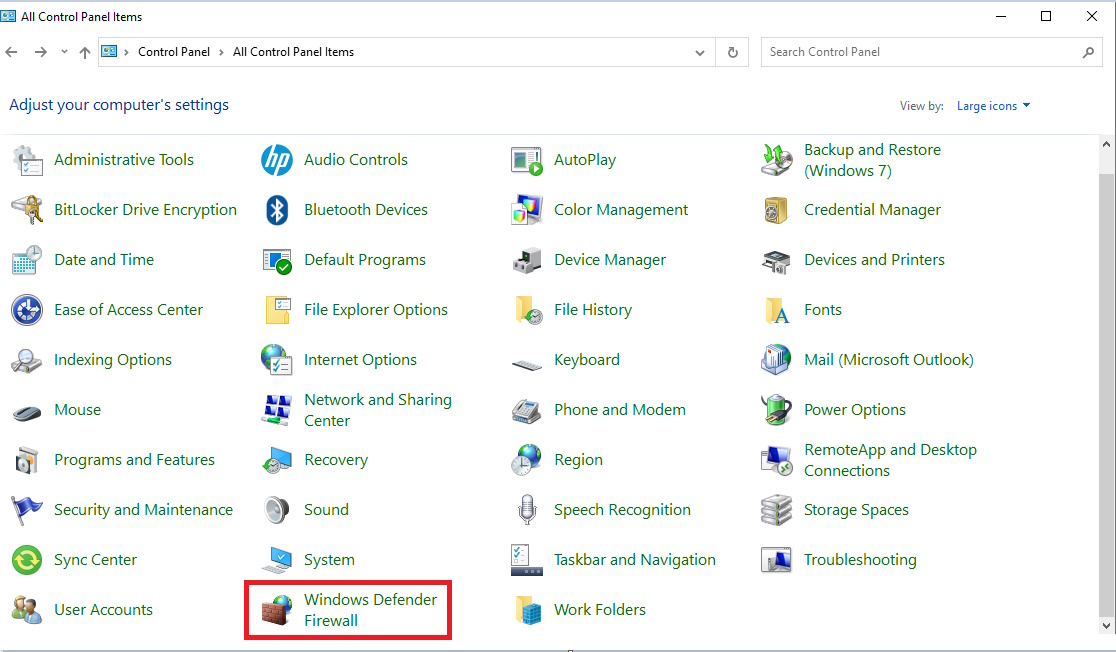
Task: Open the View by Large icons dropdown
Action: click(993, 106)
